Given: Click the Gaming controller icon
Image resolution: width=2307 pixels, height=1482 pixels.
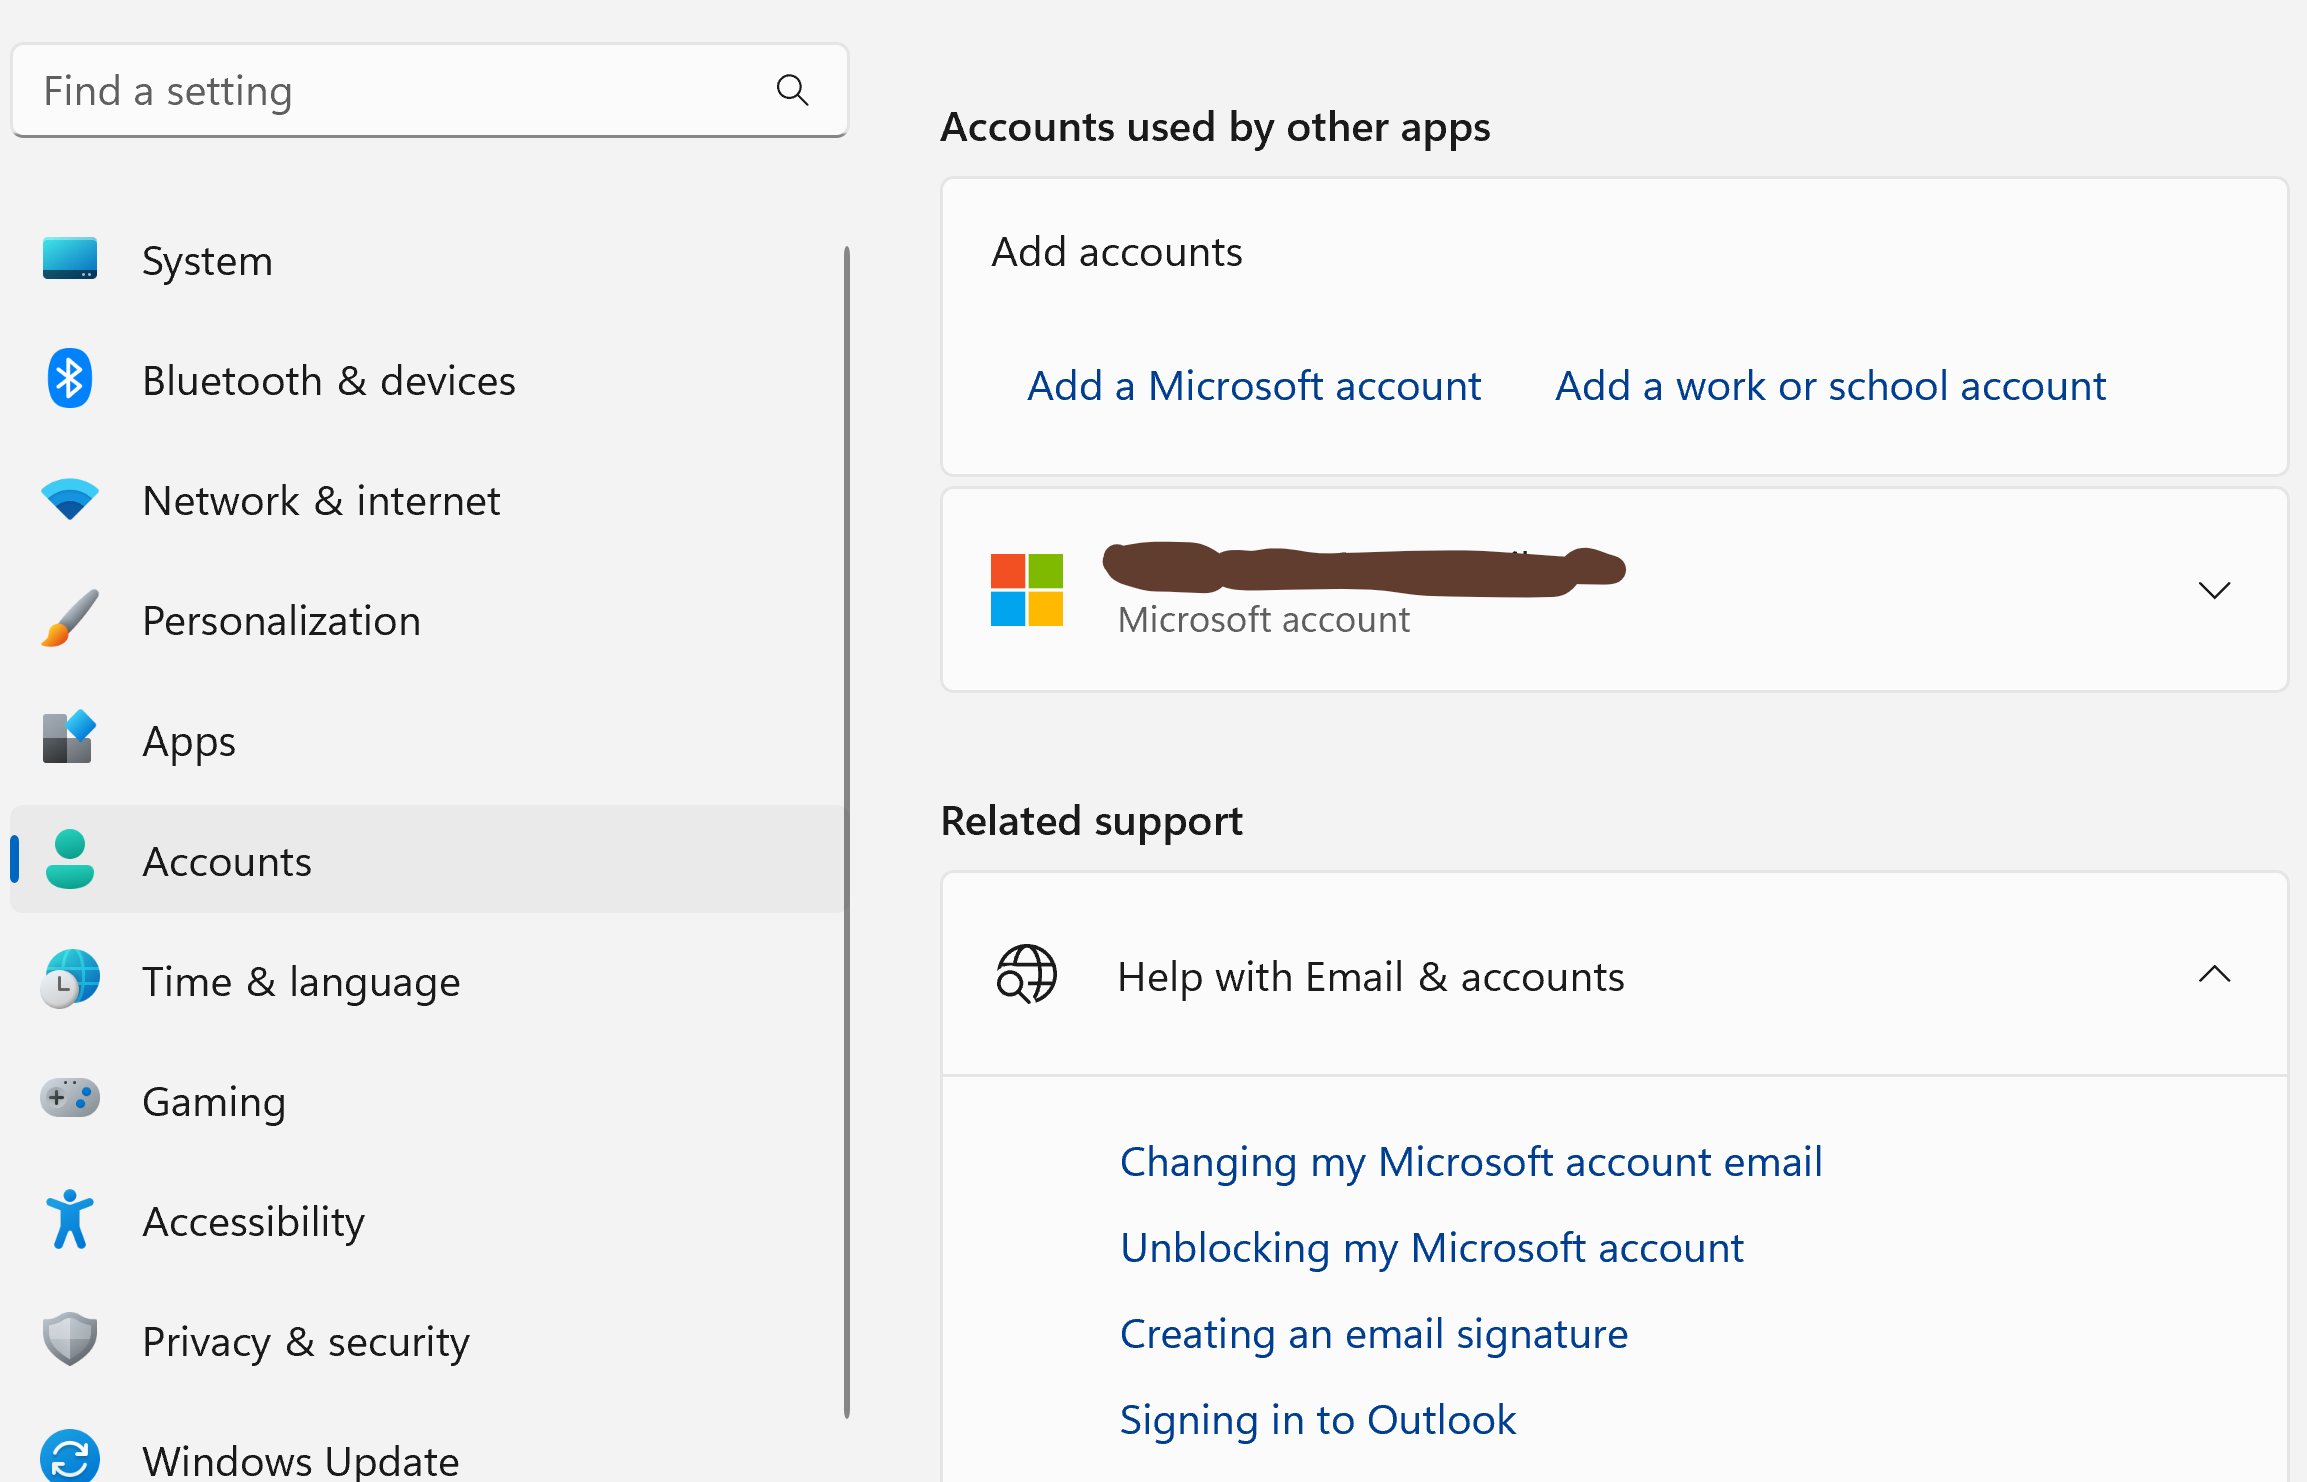Looking at the screenshot, I should (70, 1099).
